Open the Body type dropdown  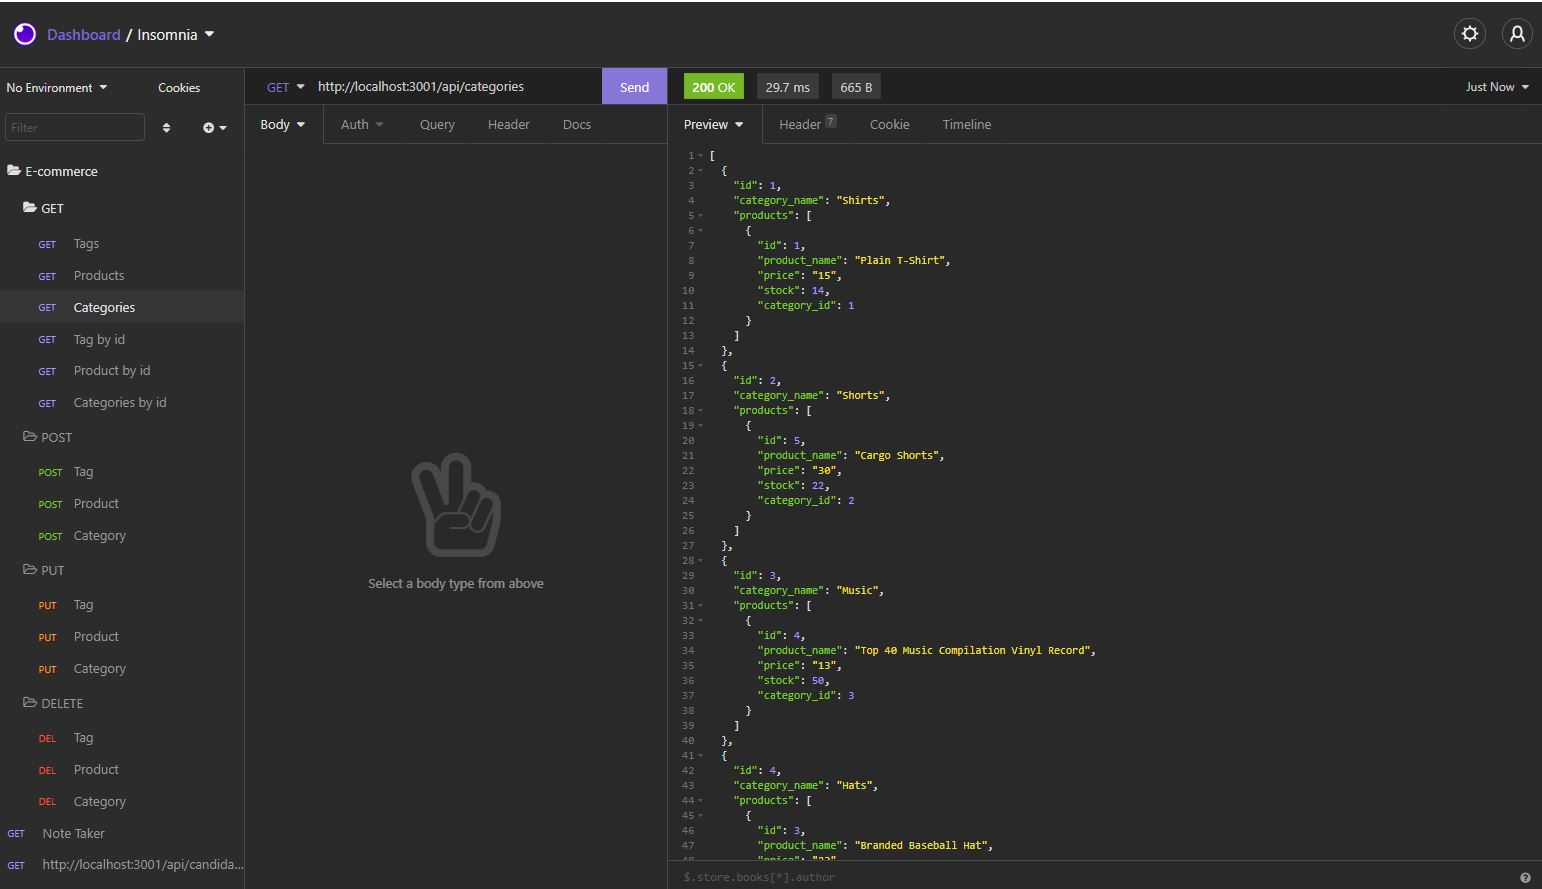point(281,124)
